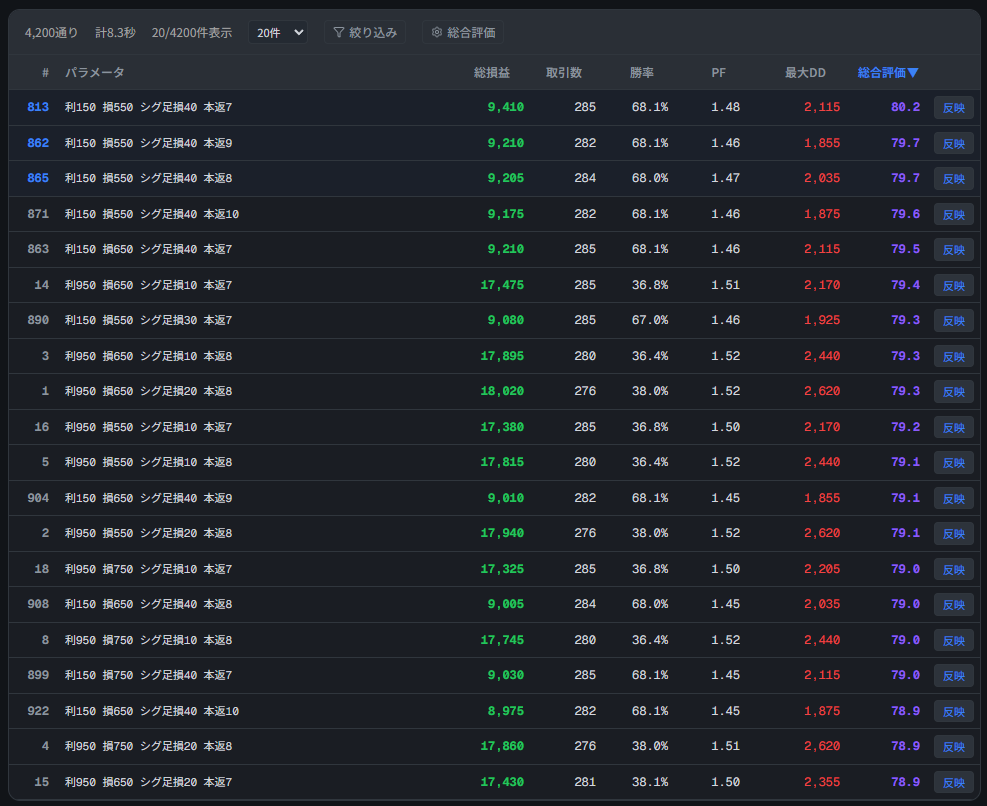
Task: Select row number 862 link
Action: tap(38, 143)
